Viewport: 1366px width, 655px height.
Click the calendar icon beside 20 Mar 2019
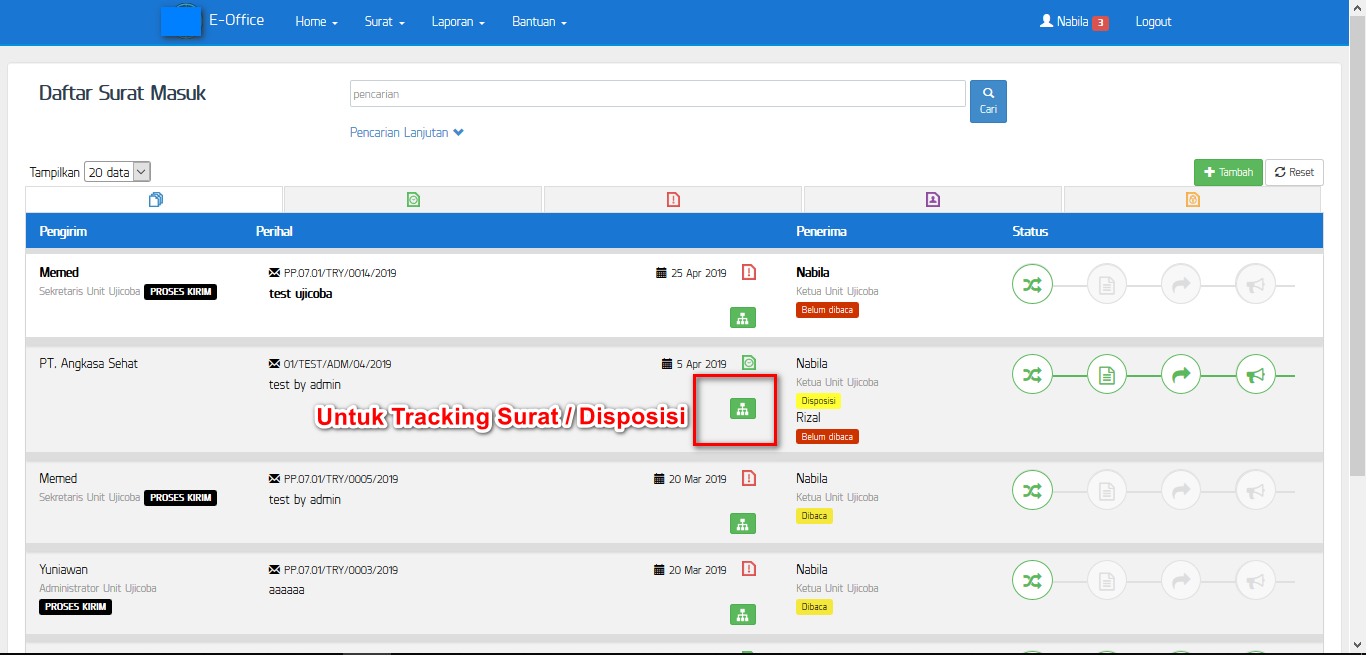[661, 479]
